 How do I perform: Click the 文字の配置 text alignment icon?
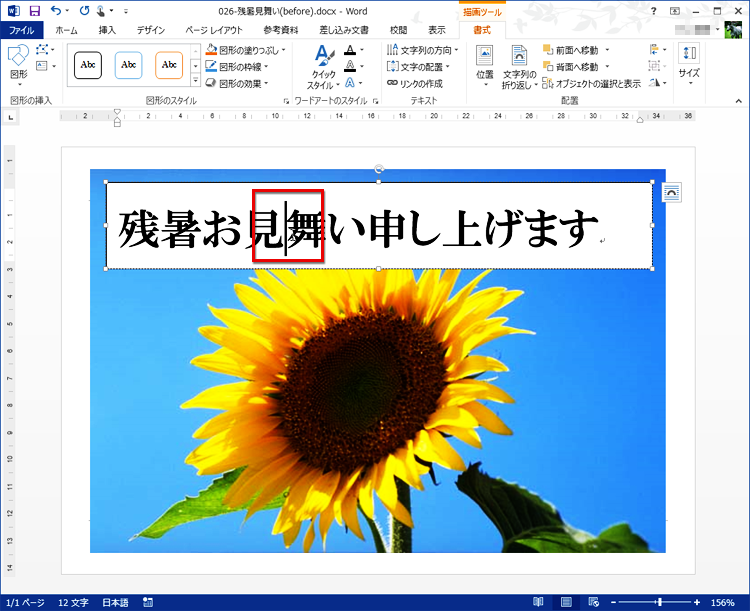click(x=392, y=67)
